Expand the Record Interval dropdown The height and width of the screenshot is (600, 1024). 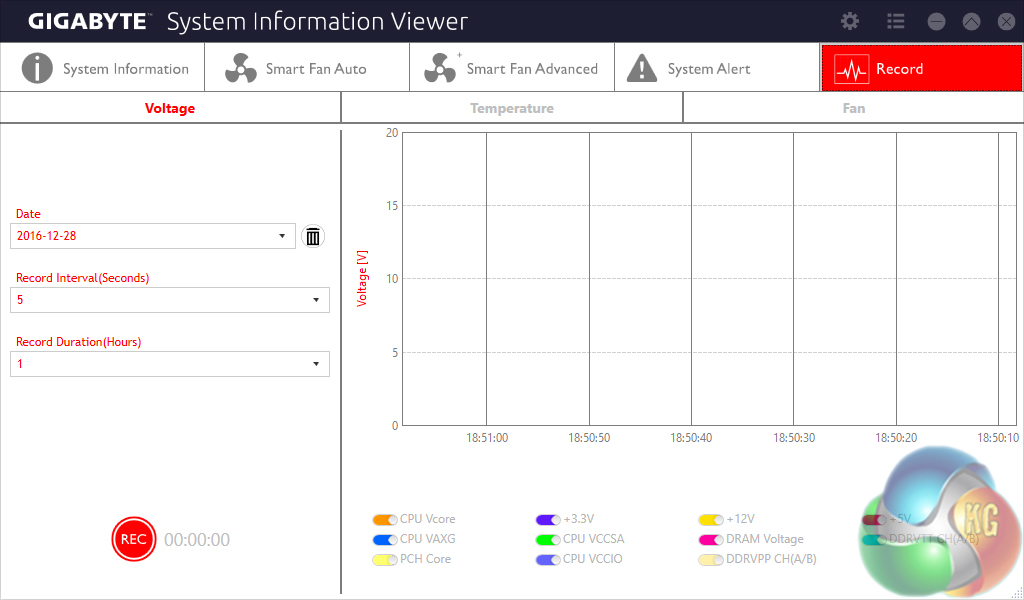316,300
